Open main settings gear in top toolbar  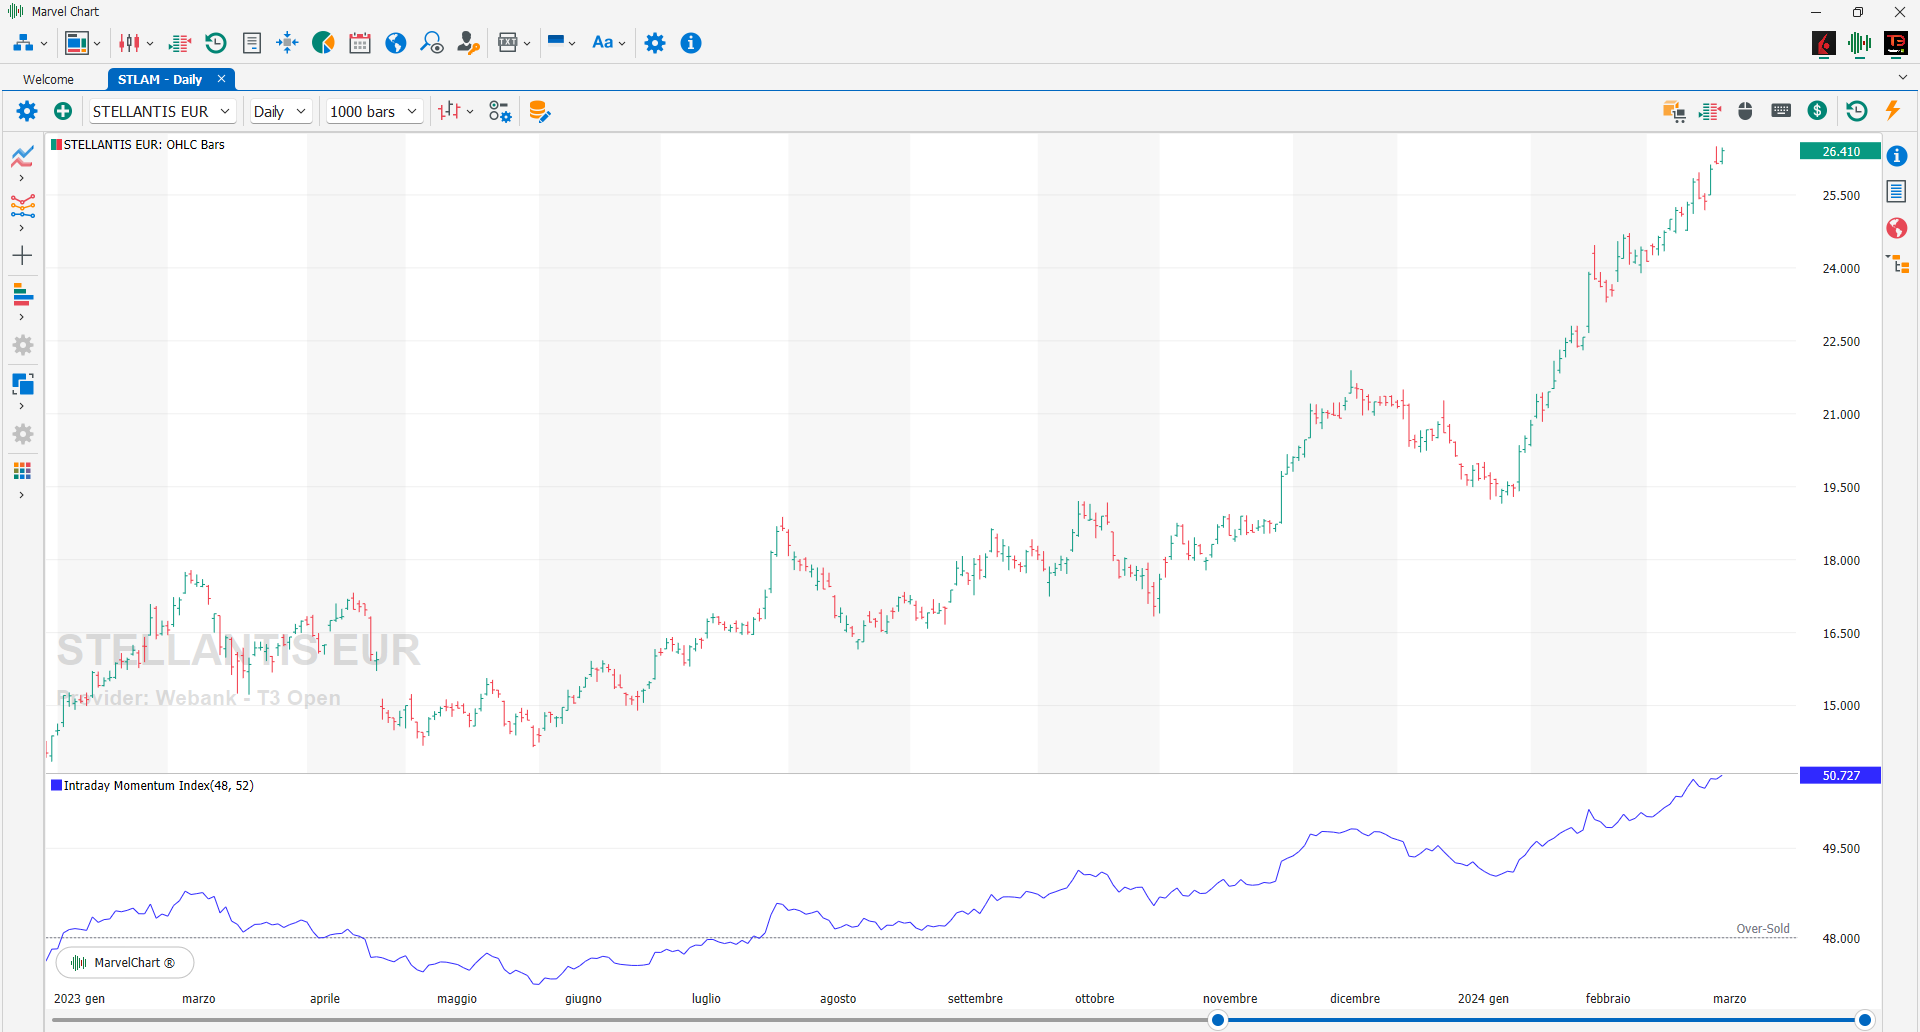[x=655, y=43]
